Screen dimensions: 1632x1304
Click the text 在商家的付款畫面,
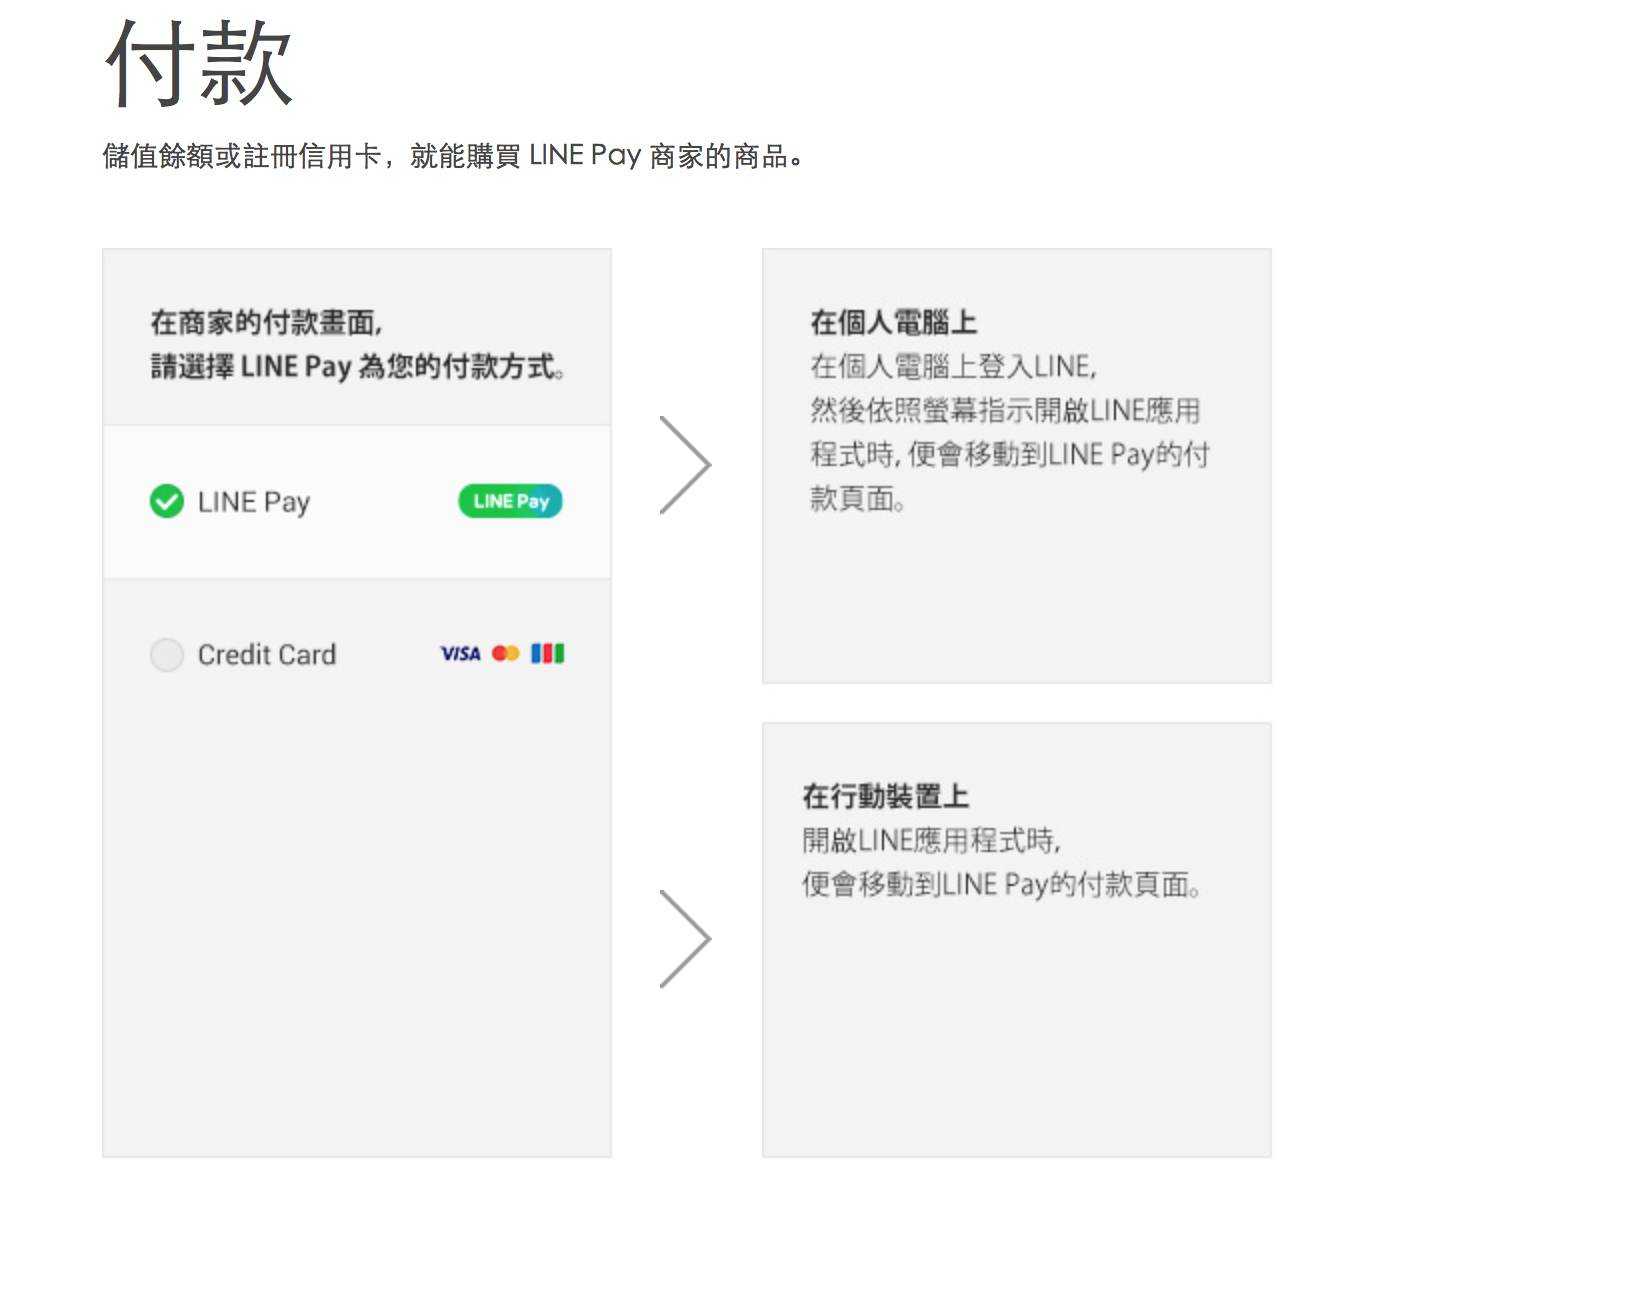point(267,322)
